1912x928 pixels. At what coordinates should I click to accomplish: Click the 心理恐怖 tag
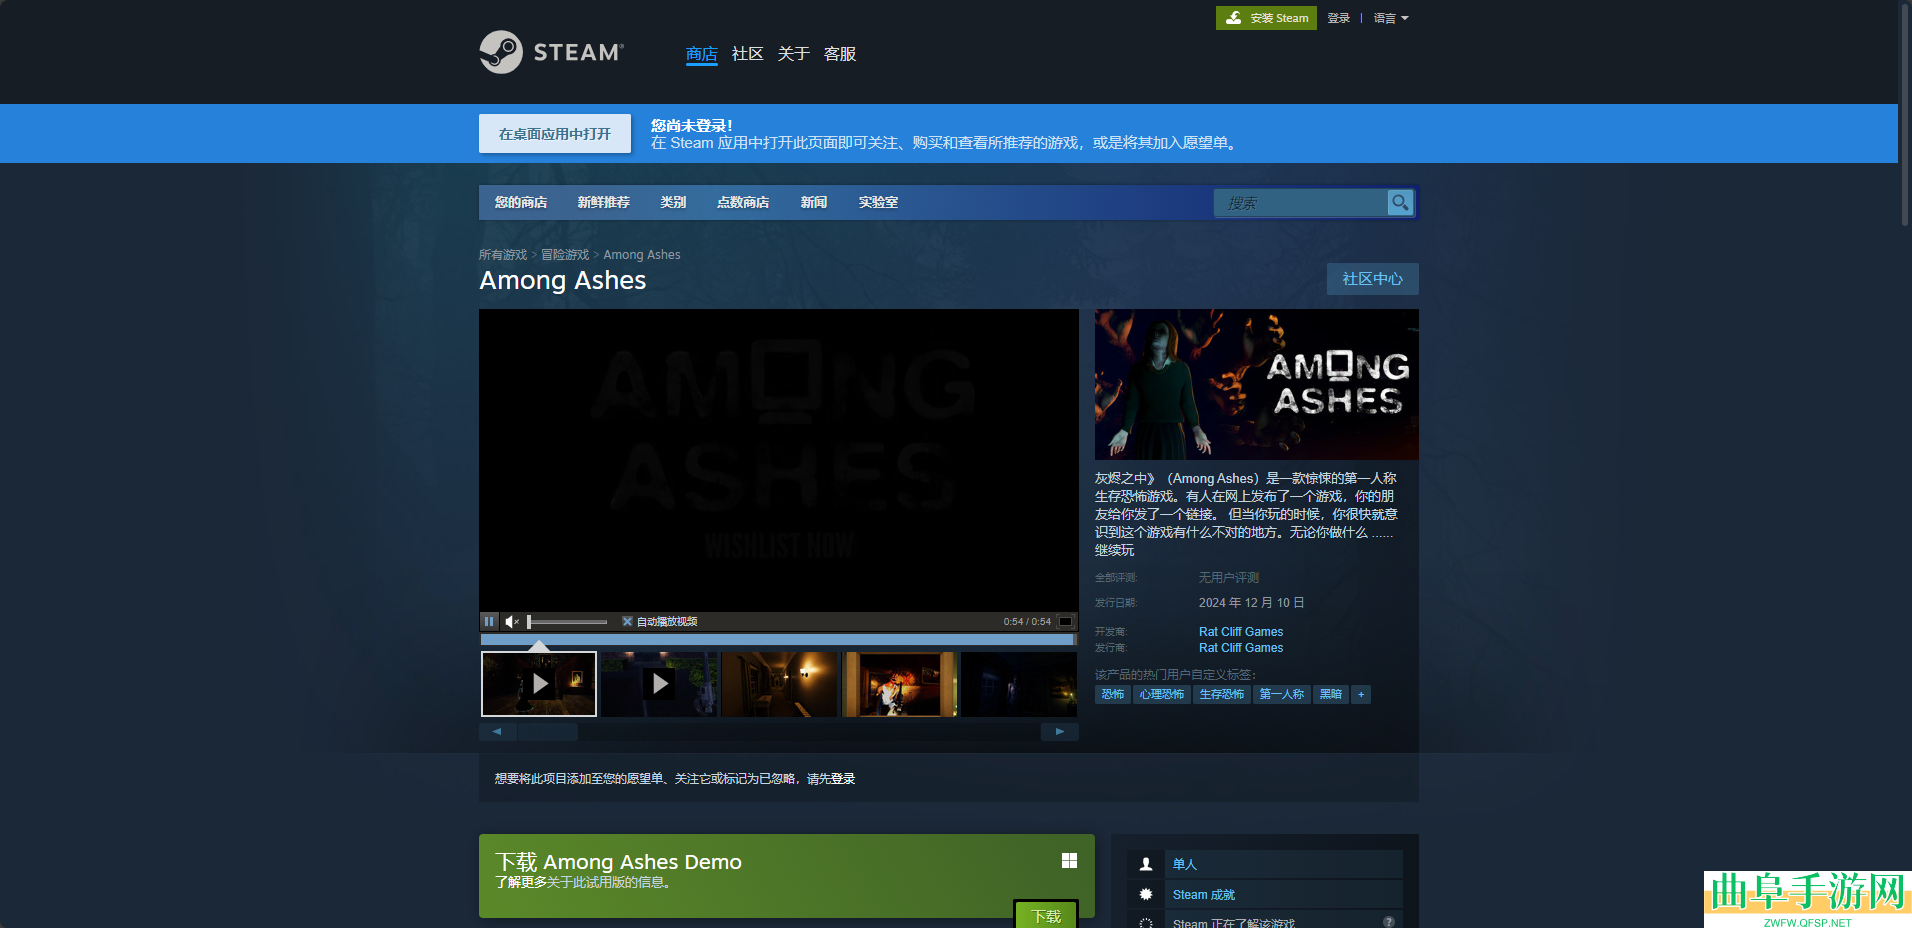pos(1162,694)
